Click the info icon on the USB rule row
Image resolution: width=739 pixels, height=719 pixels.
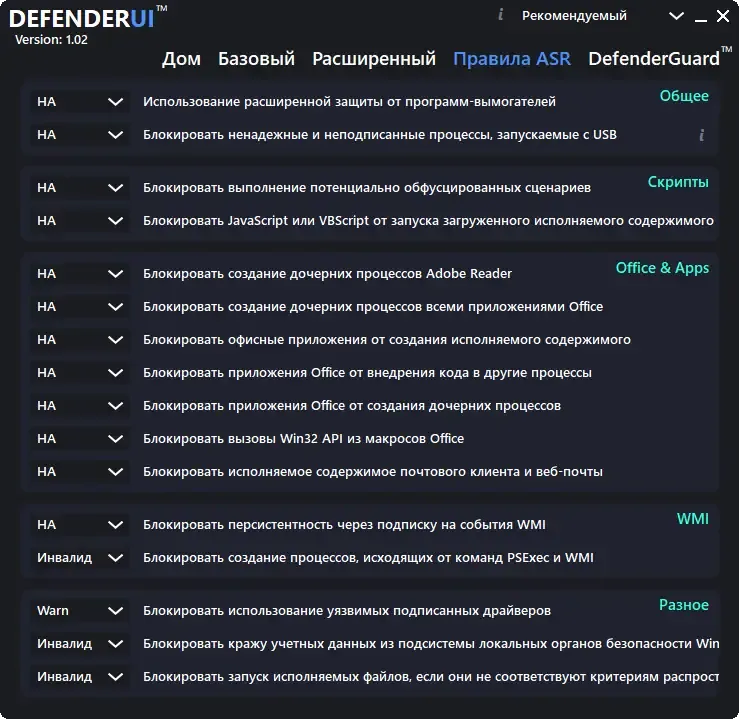[x=702, y=135]
